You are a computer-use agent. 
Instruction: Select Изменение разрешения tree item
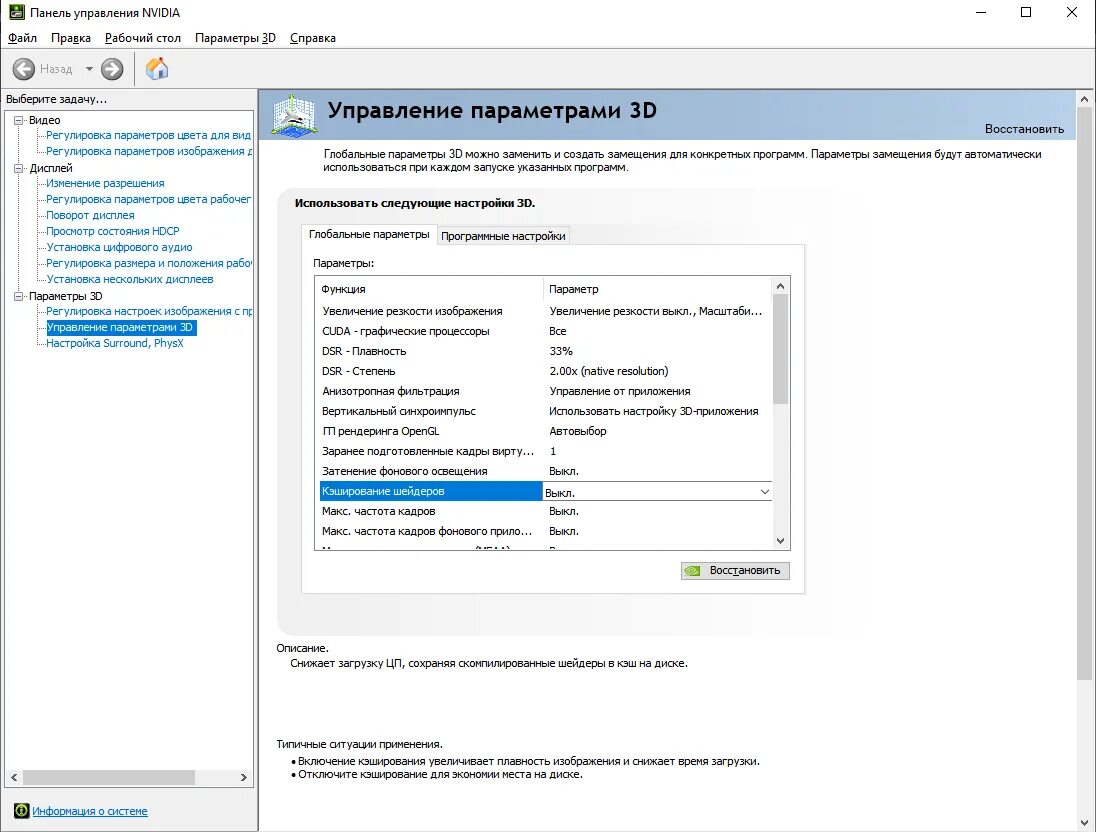105,183
